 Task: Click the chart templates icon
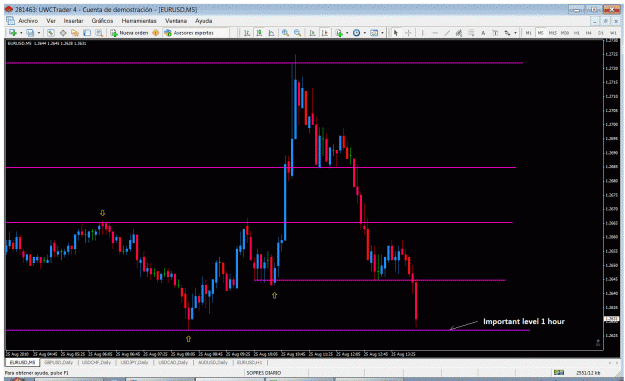(x=374, y=33)
